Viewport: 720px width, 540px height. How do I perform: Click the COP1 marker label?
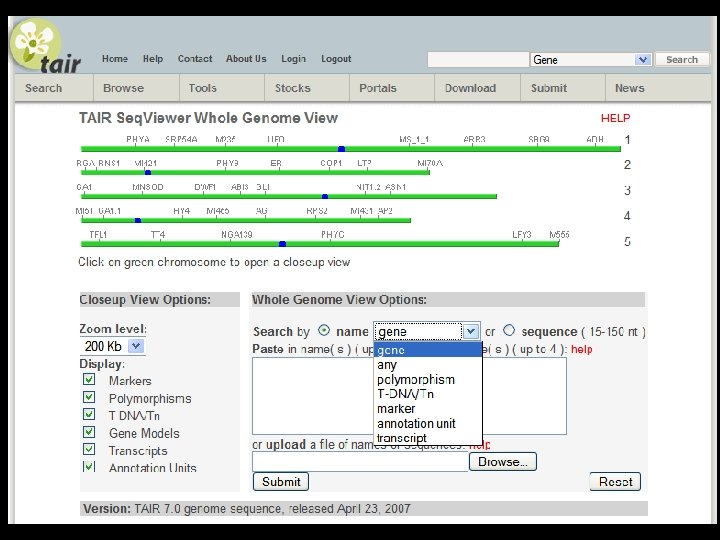[331, 163]
